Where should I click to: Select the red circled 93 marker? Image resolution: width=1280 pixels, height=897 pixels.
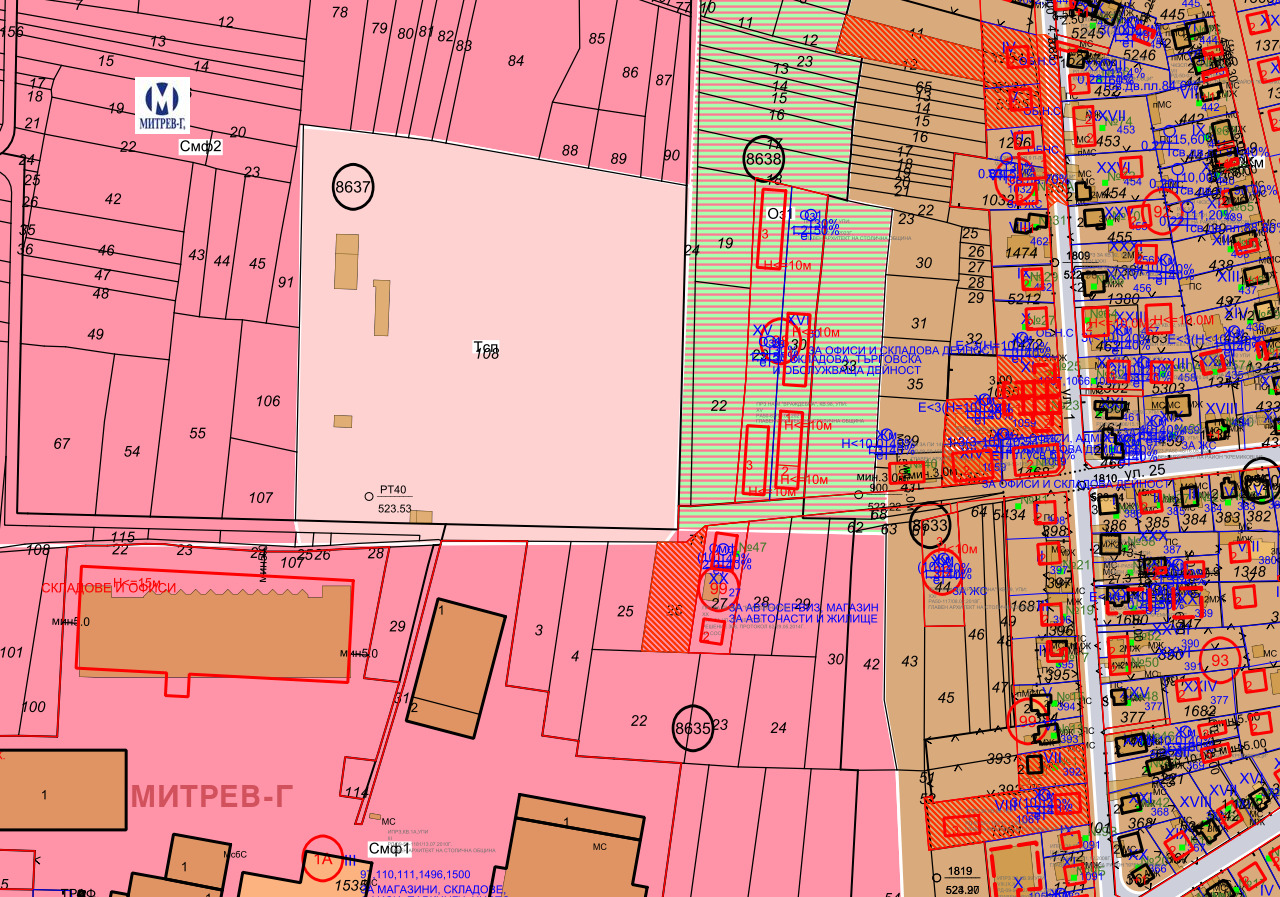[x=1219, y=661]
